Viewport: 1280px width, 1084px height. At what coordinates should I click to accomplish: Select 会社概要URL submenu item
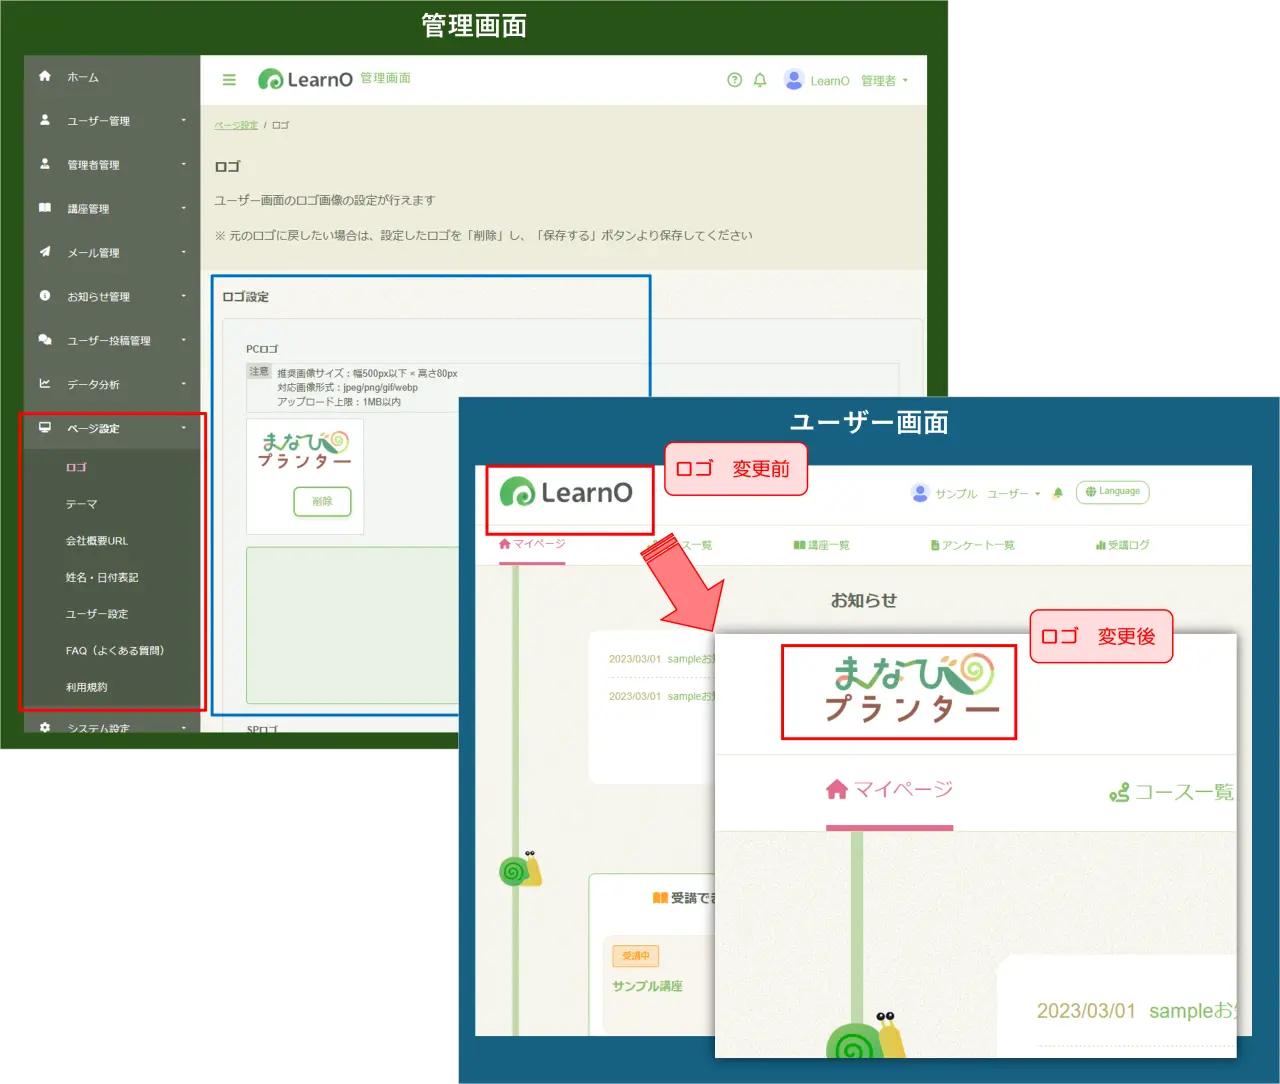[x=97, y=541]
